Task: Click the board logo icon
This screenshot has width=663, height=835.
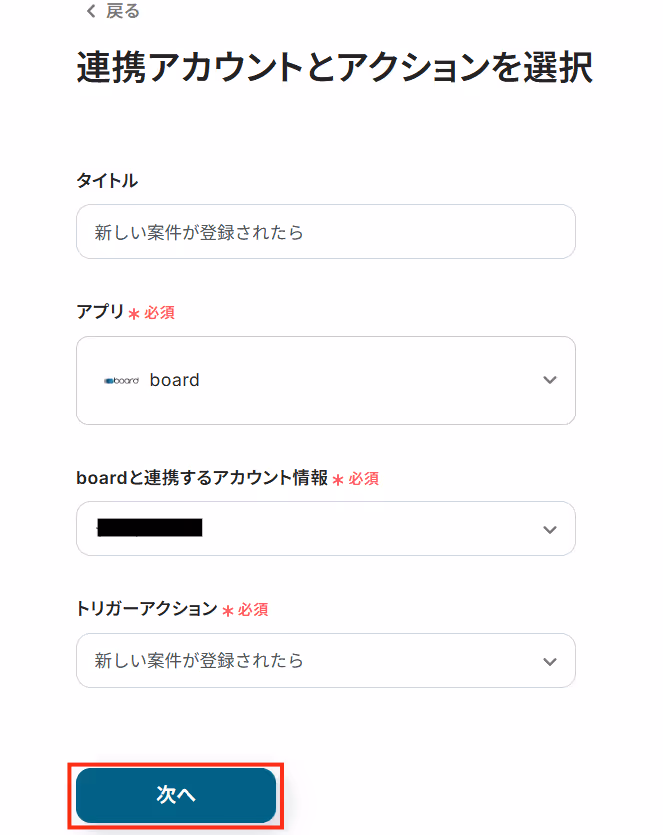Action: [122, 380]
